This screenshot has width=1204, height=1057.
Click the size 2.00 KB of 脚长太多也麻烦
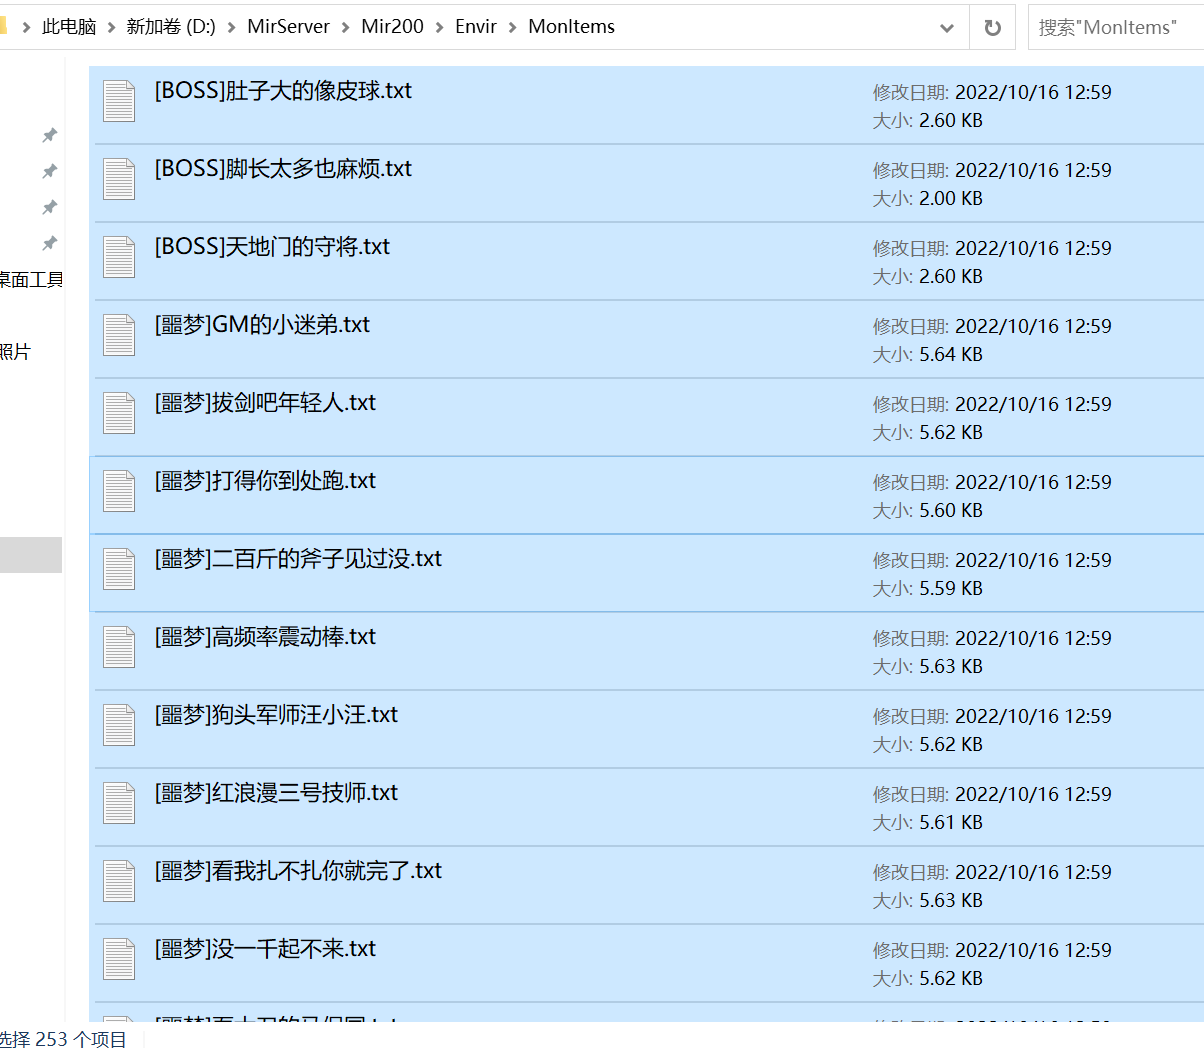click(951, 199)
